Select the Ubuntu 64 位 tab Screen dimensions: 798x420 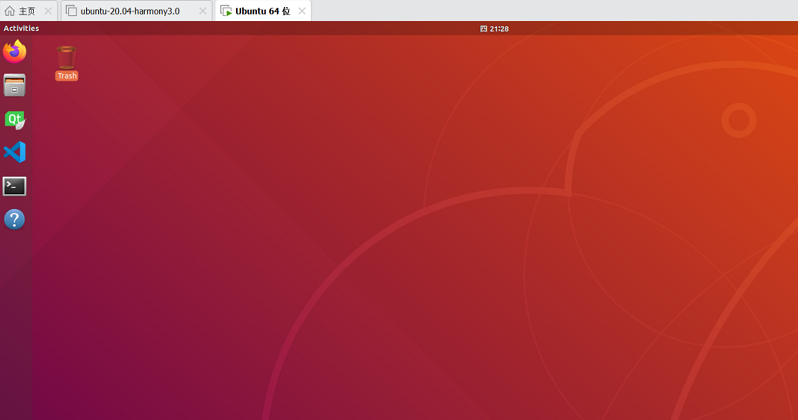[263, 11]
